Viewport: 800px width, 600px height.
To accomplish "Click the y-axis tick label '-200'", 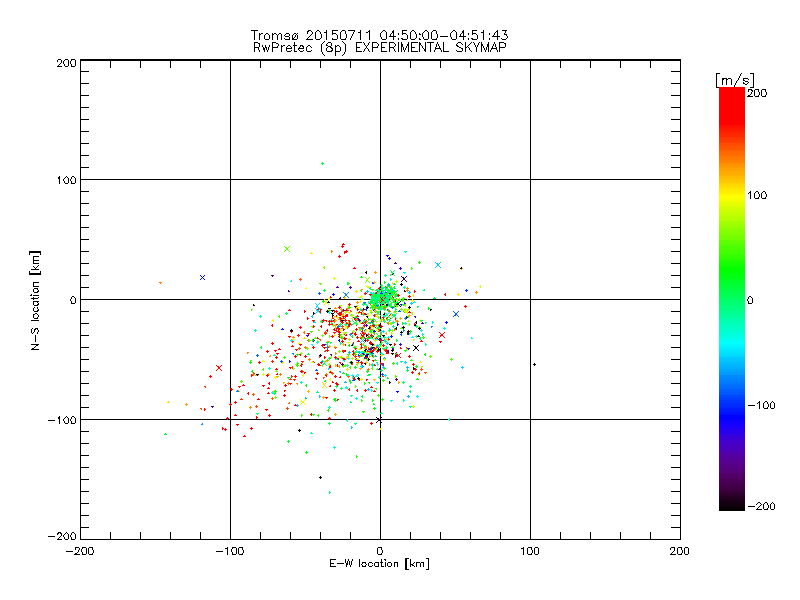I will 62,536.
